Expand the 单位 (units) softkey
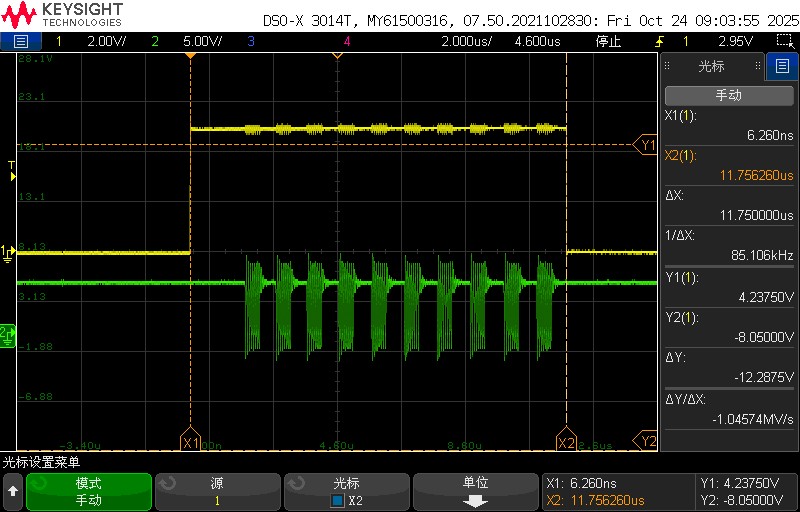The width and height of the screenshot is (800, 512). click(x=476, y=491)
